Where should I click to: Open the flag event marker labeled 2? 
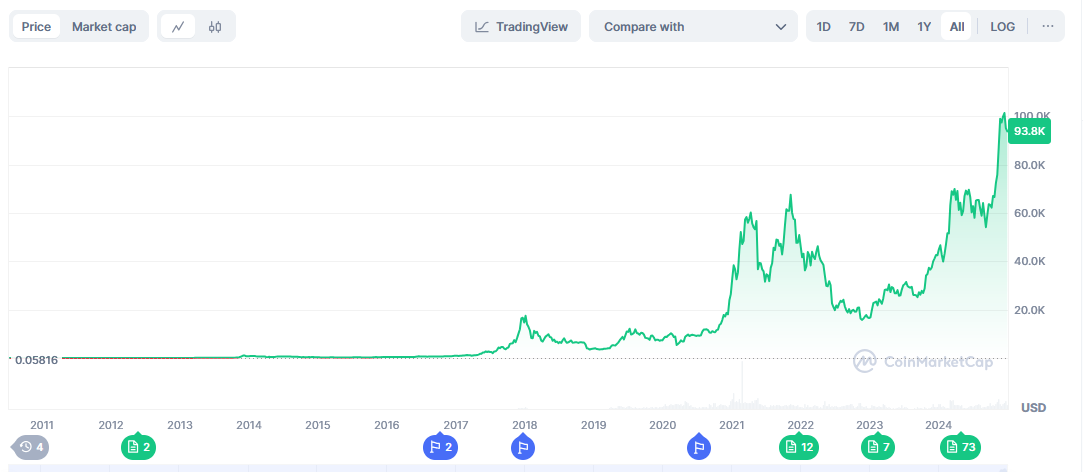[x=441, y=447]
